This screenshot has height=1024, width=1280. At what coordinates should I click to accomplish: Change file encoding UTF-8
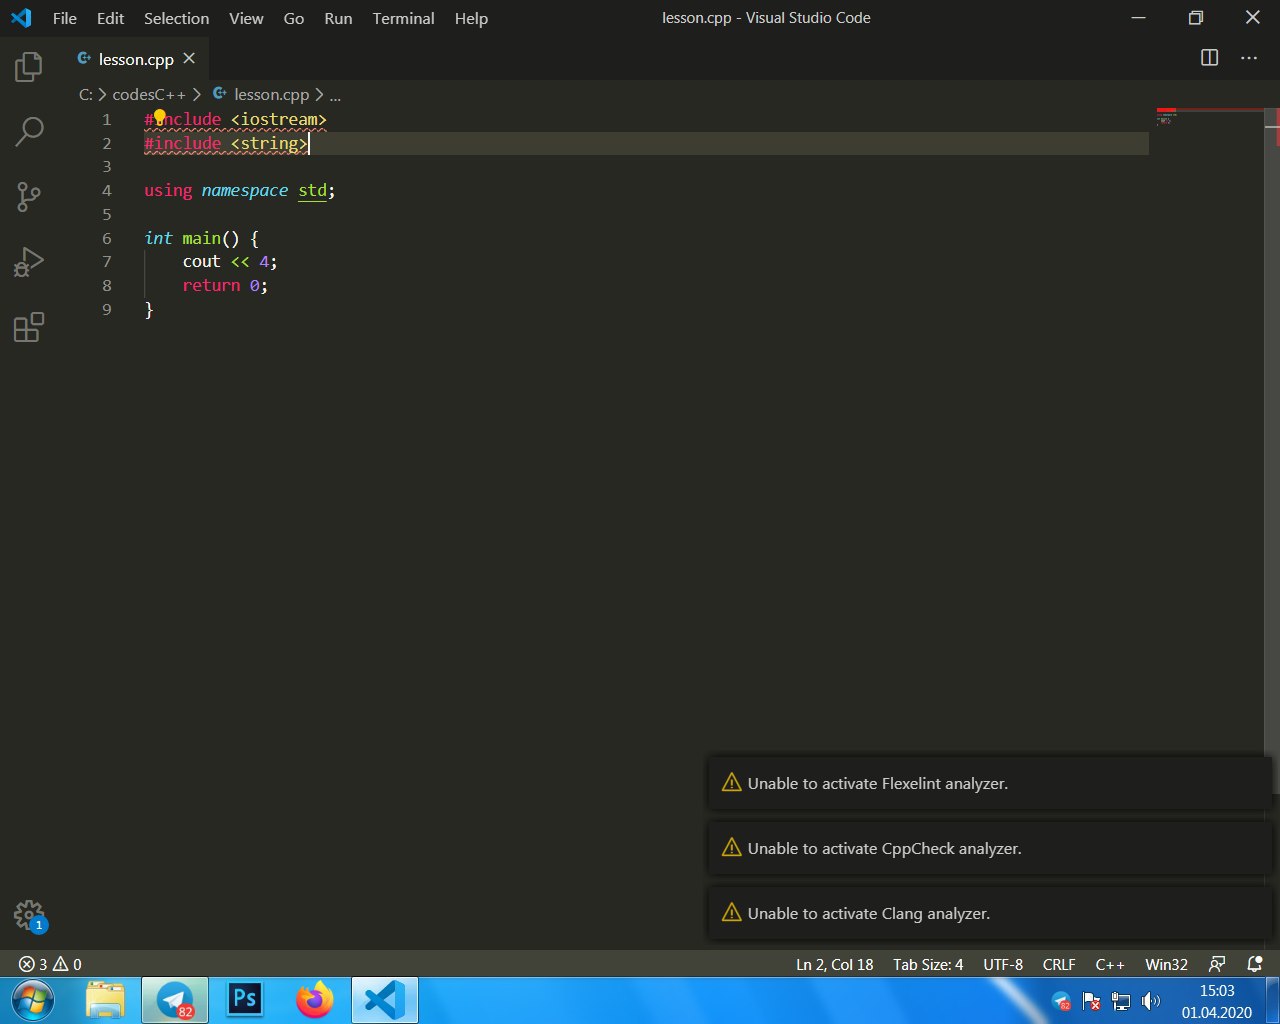pyautogui.click(x=1003, y=964)
